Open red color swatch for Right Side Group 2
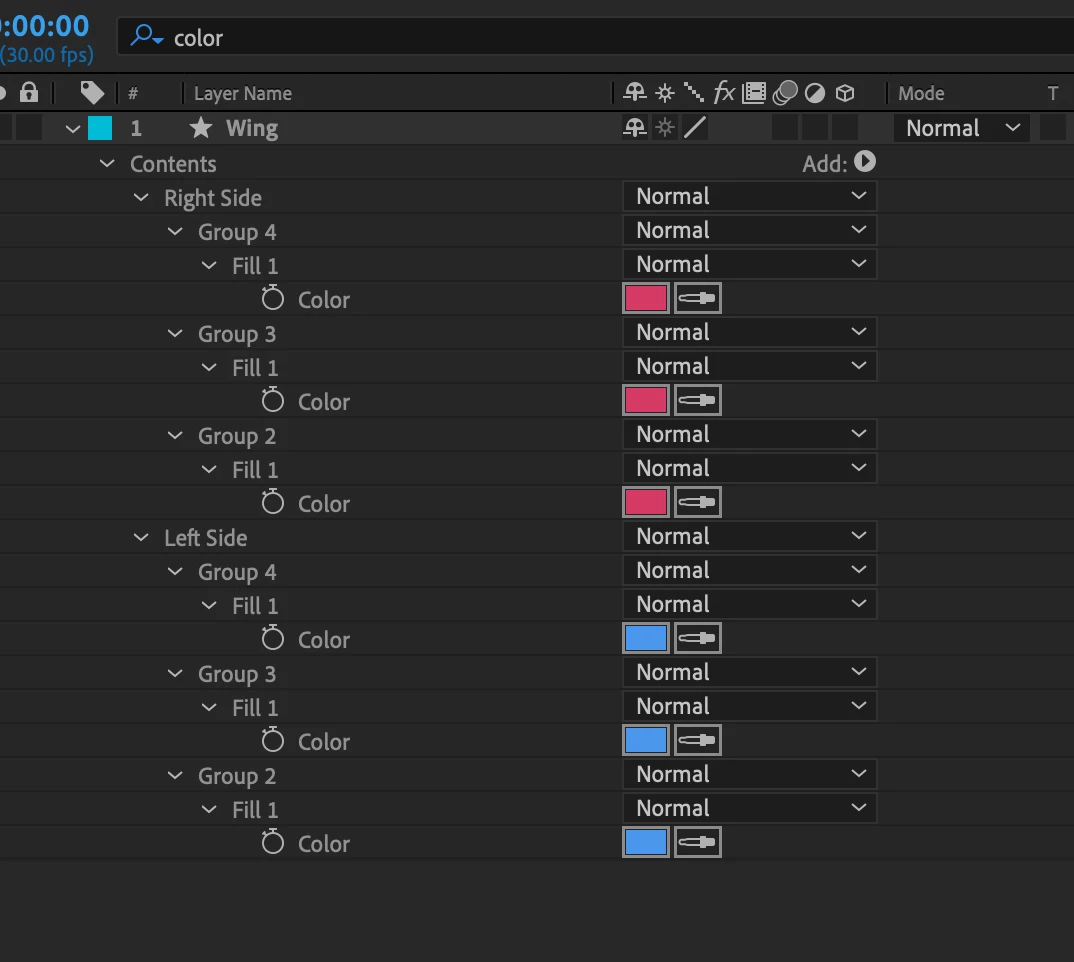The image size is (1074, 962). coord(645,502)
